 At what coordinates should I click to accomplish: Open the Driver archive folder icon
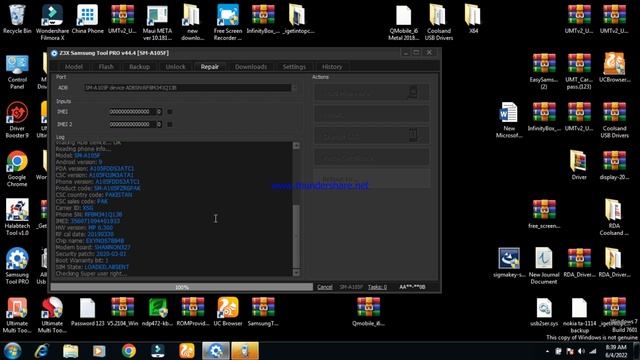pyautogui.click(x=579, y=165)
